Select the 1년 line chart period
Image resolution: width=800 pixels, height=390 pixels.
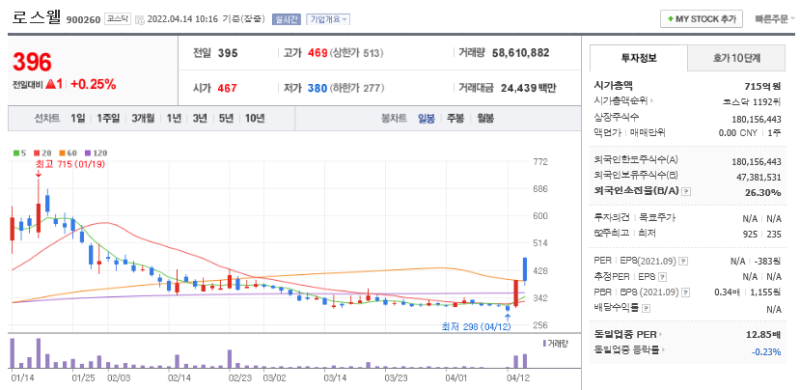point(174,118)
